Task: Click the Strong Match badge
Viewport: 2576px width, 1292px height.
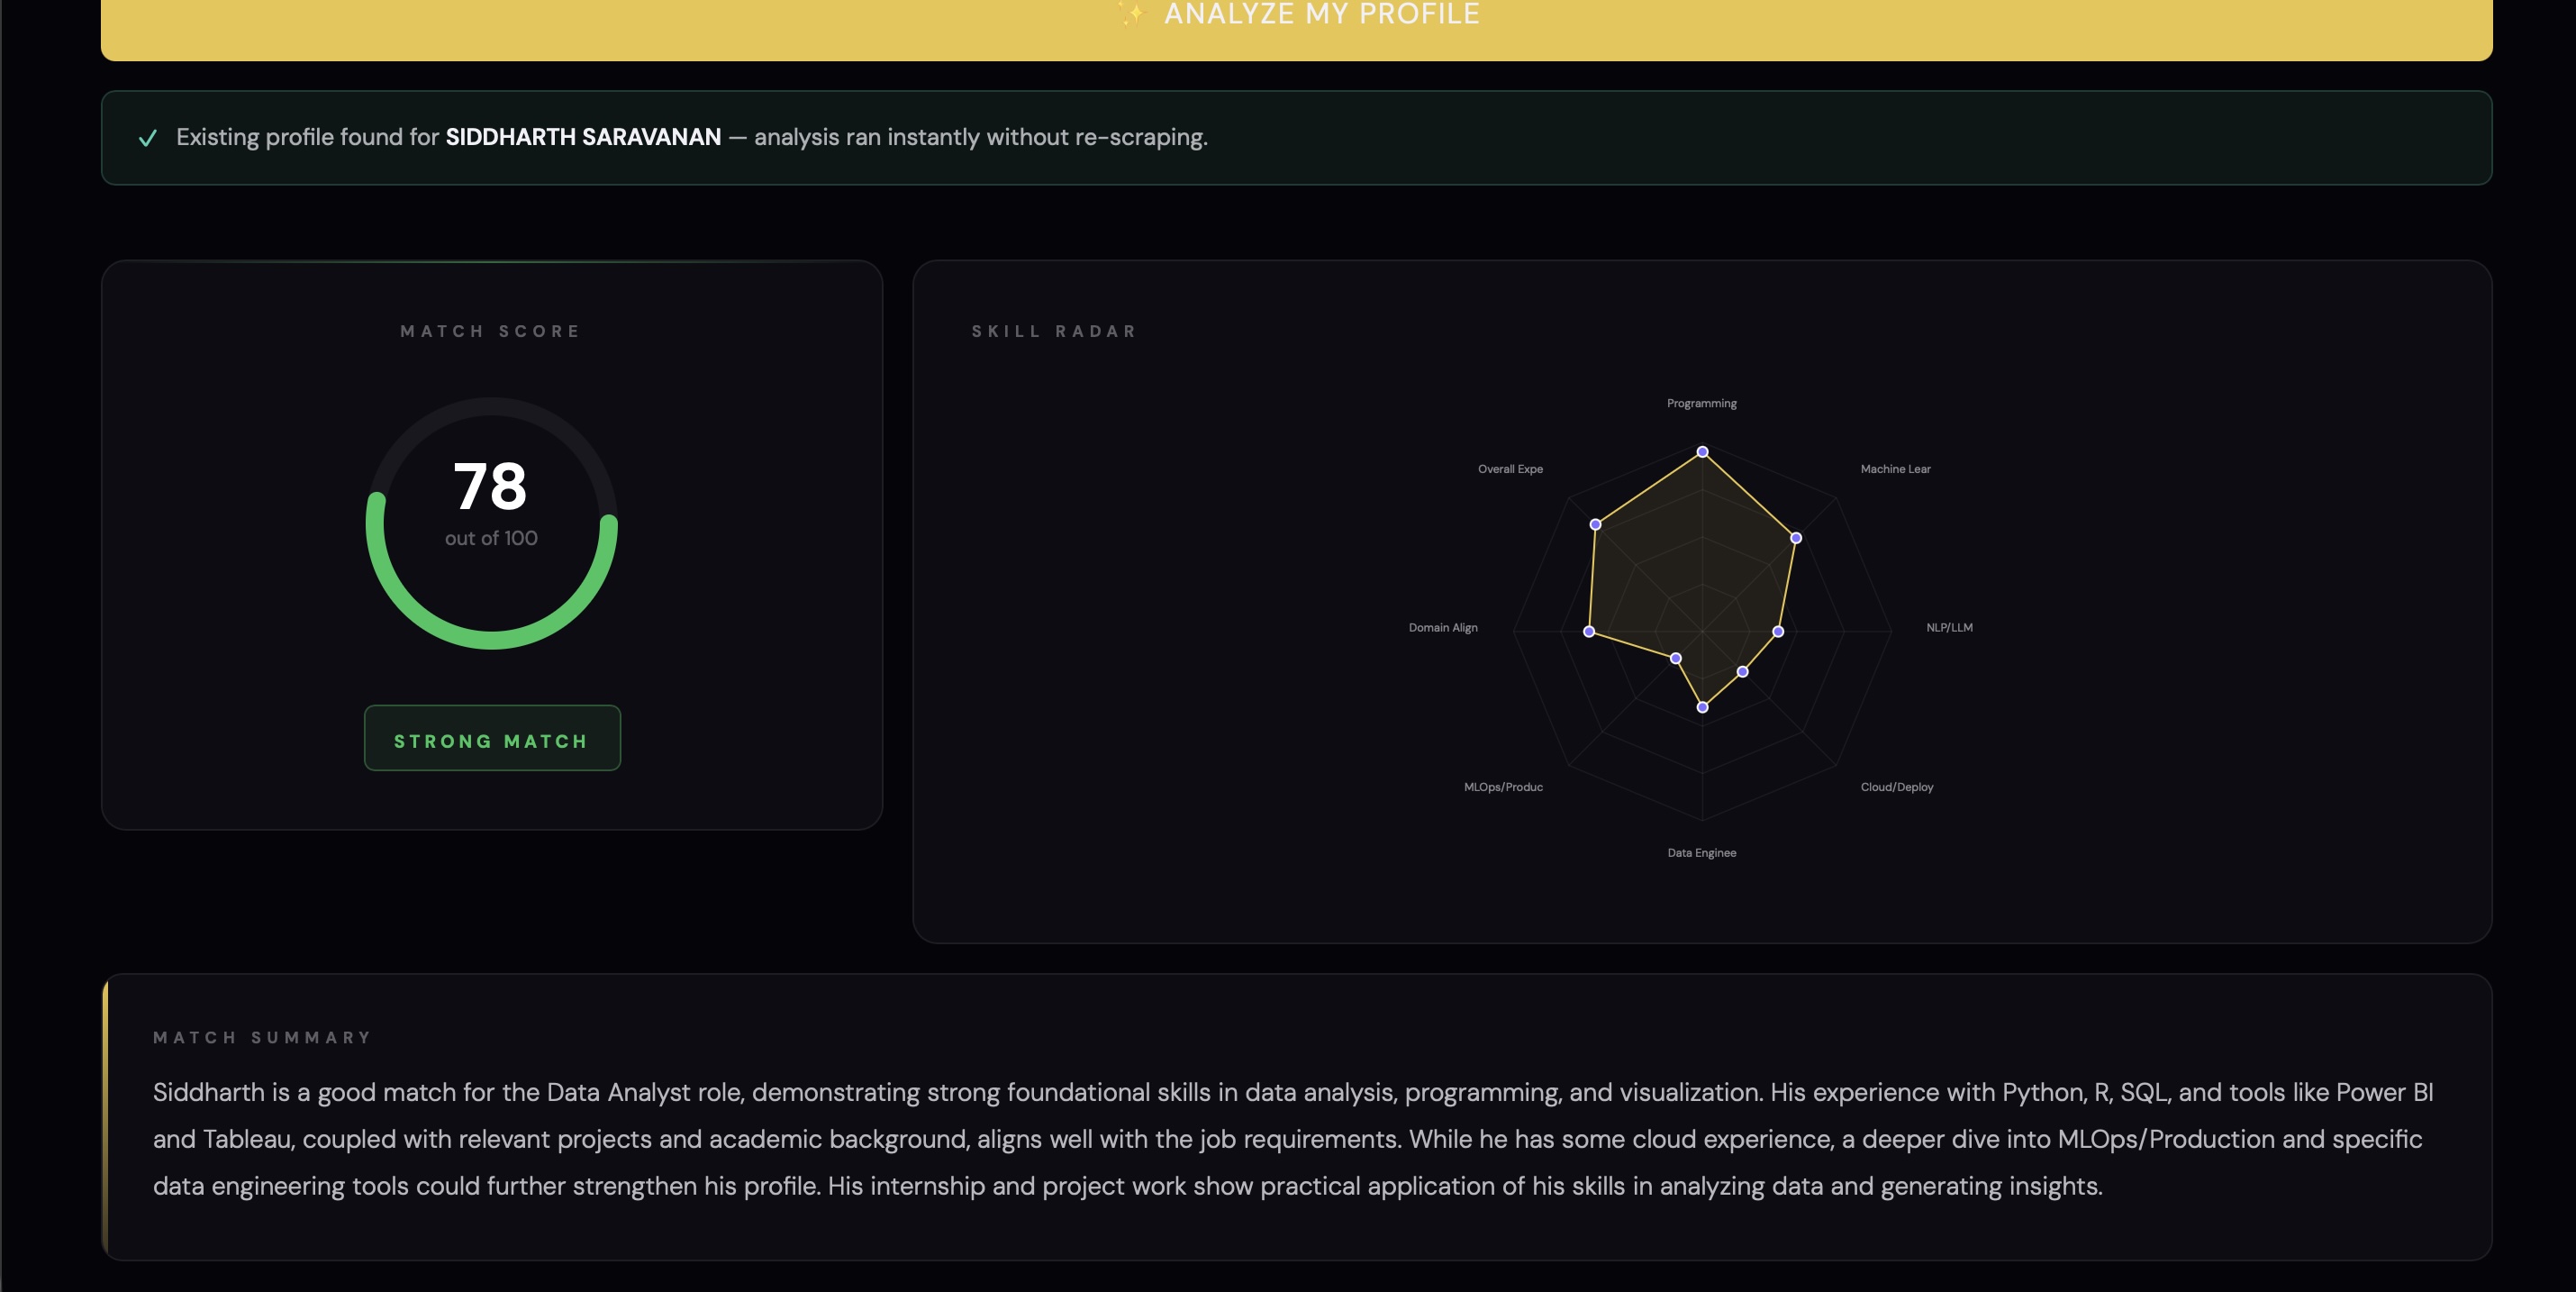Action: tap(492, 739)
